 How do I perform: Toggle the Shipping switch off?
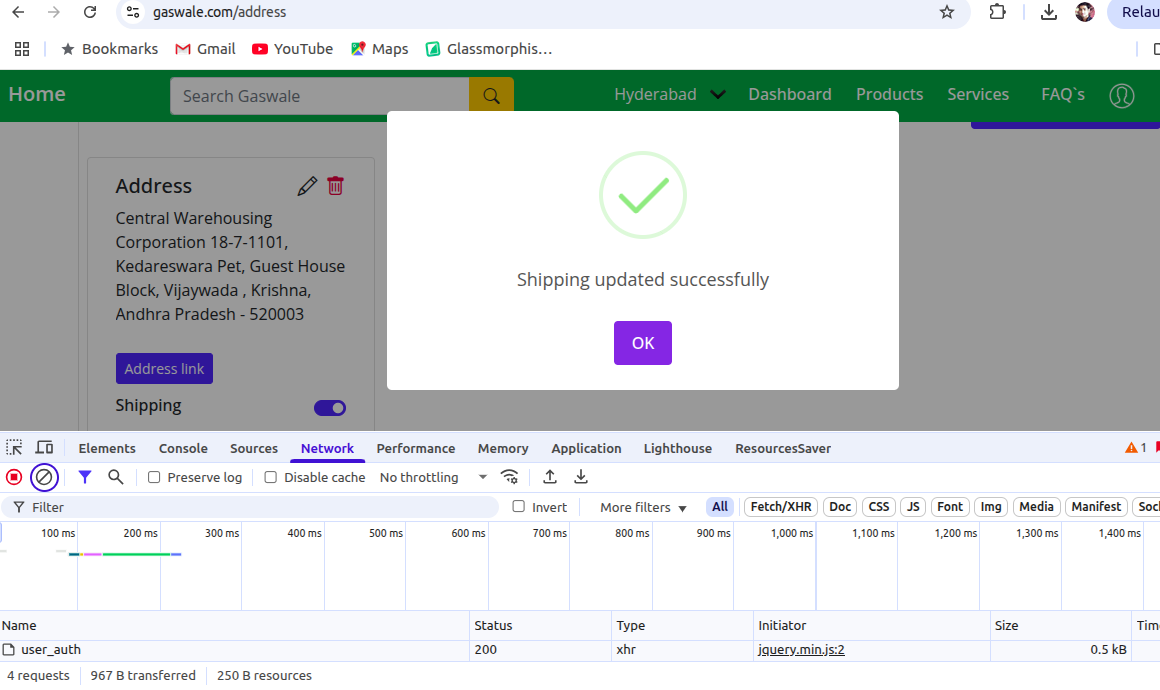pyautogui.click(x=330, y=408)
